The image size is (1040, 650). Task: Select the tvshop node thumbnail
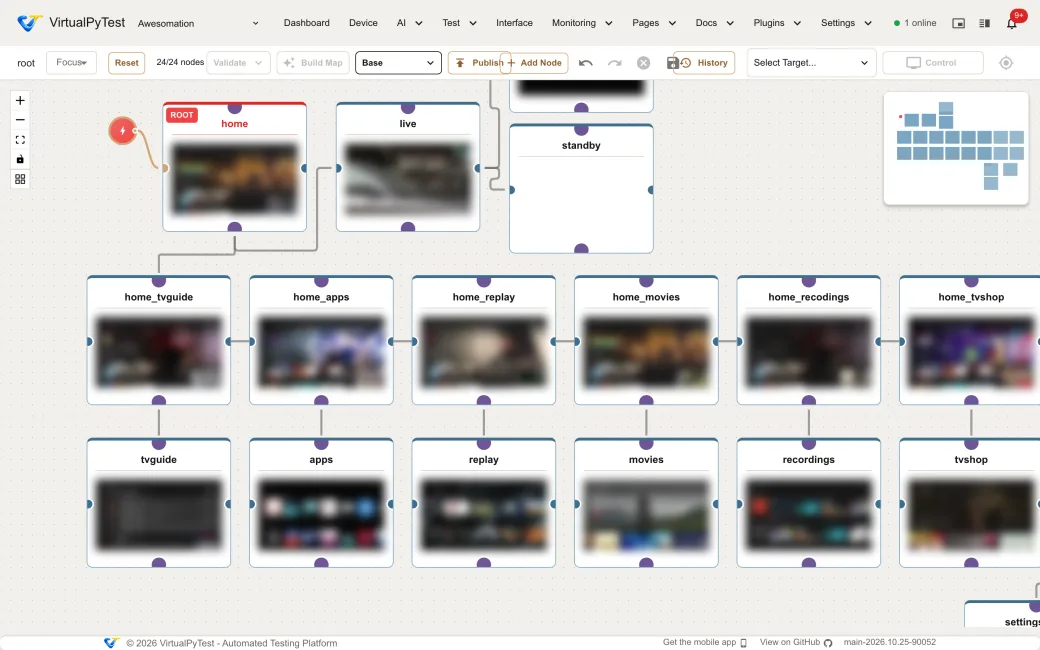(970, 515)
